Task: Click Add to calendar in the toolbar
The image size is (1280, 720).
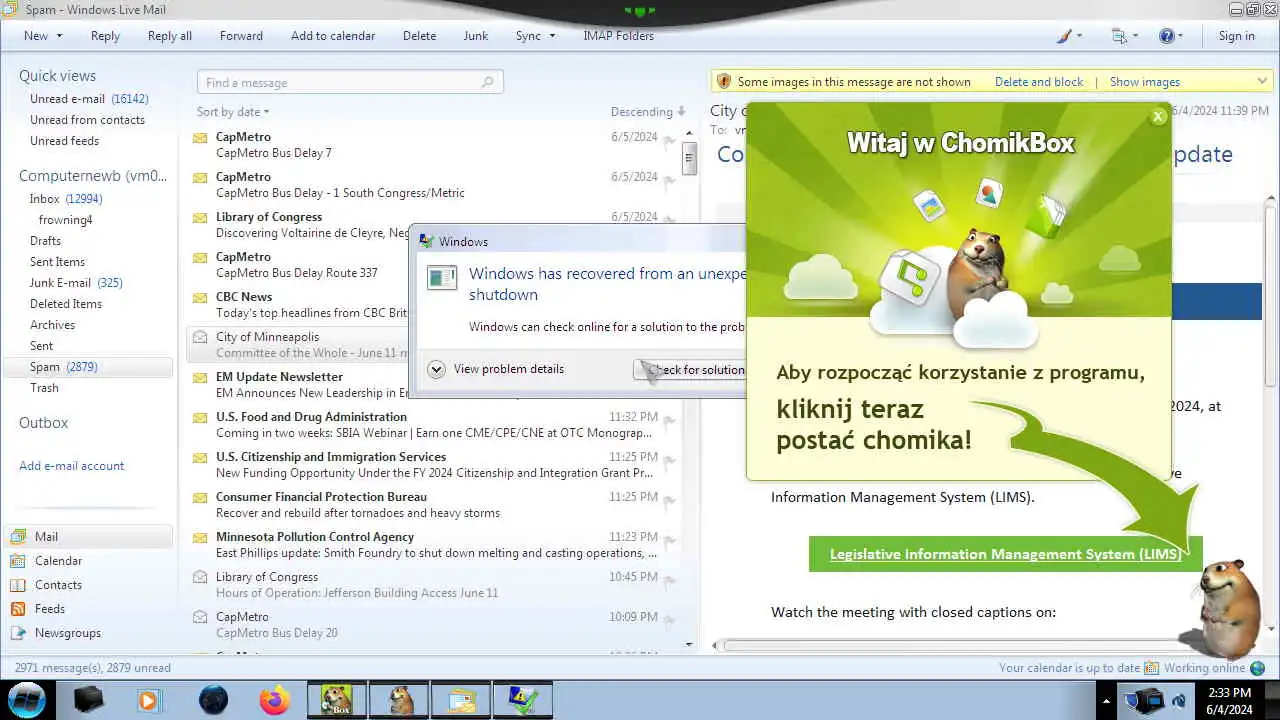Action: tap(333, 36)
